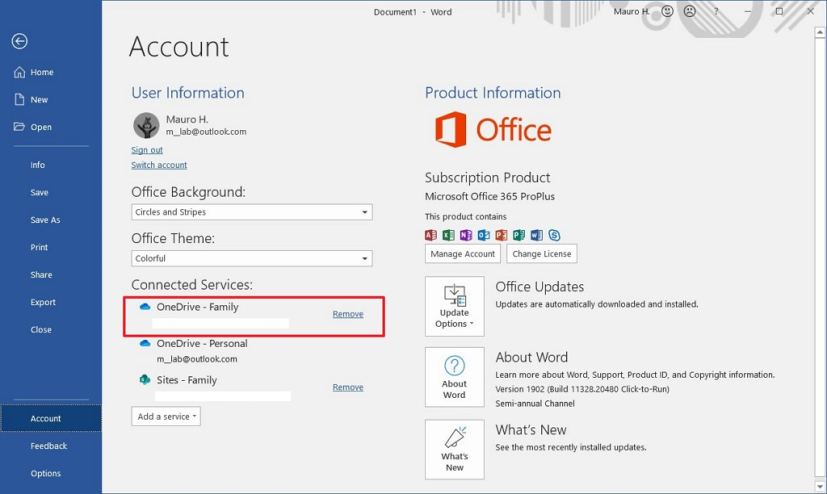This screenshot has width=827, height=494.
Task: Click the OneDrive - Personal cloud icon
Action: pos(145,343)
